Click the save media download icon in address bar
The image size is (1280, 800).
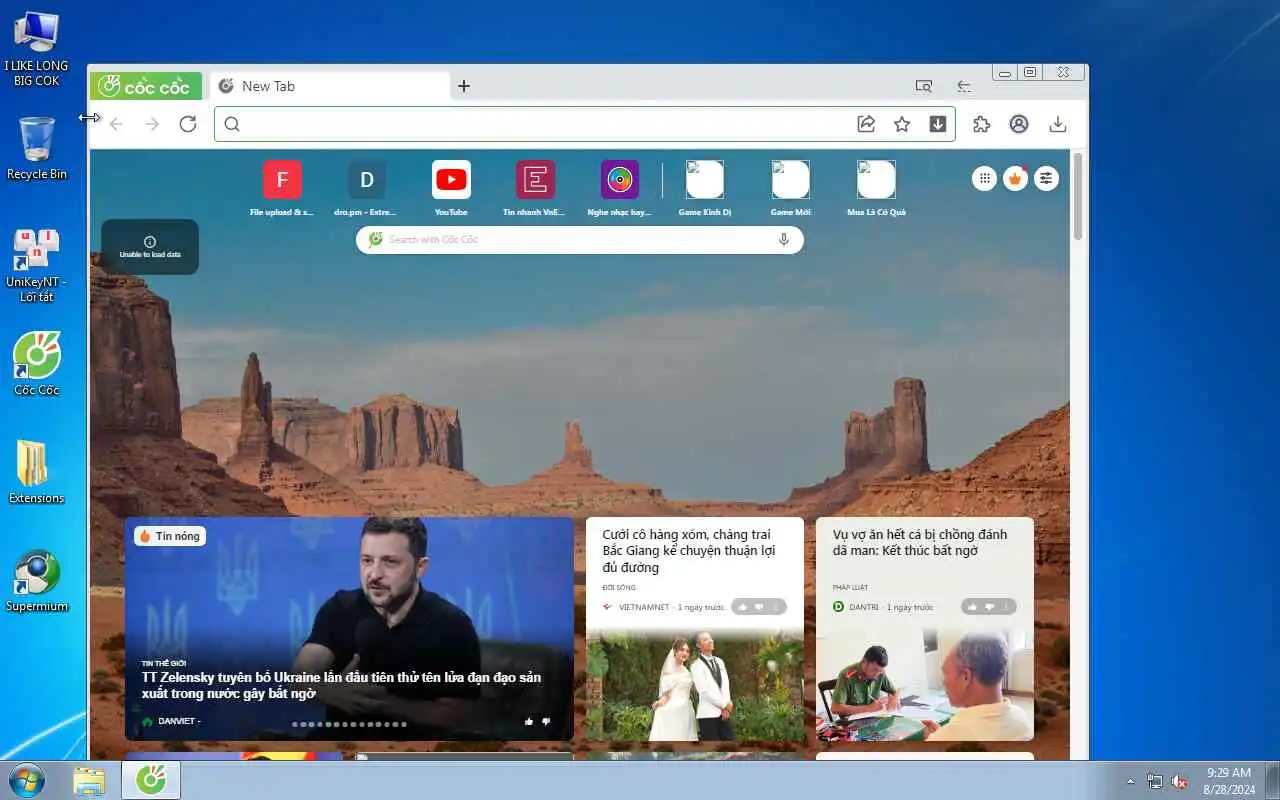pyautogui.click(x=938, y=124)
